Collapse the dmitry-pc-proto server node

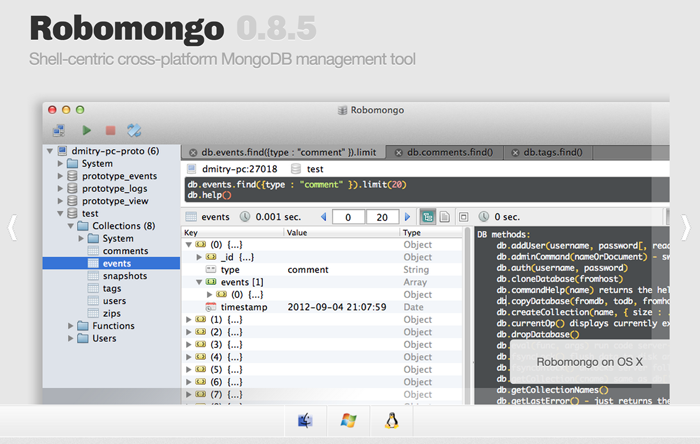pos(50,151)
